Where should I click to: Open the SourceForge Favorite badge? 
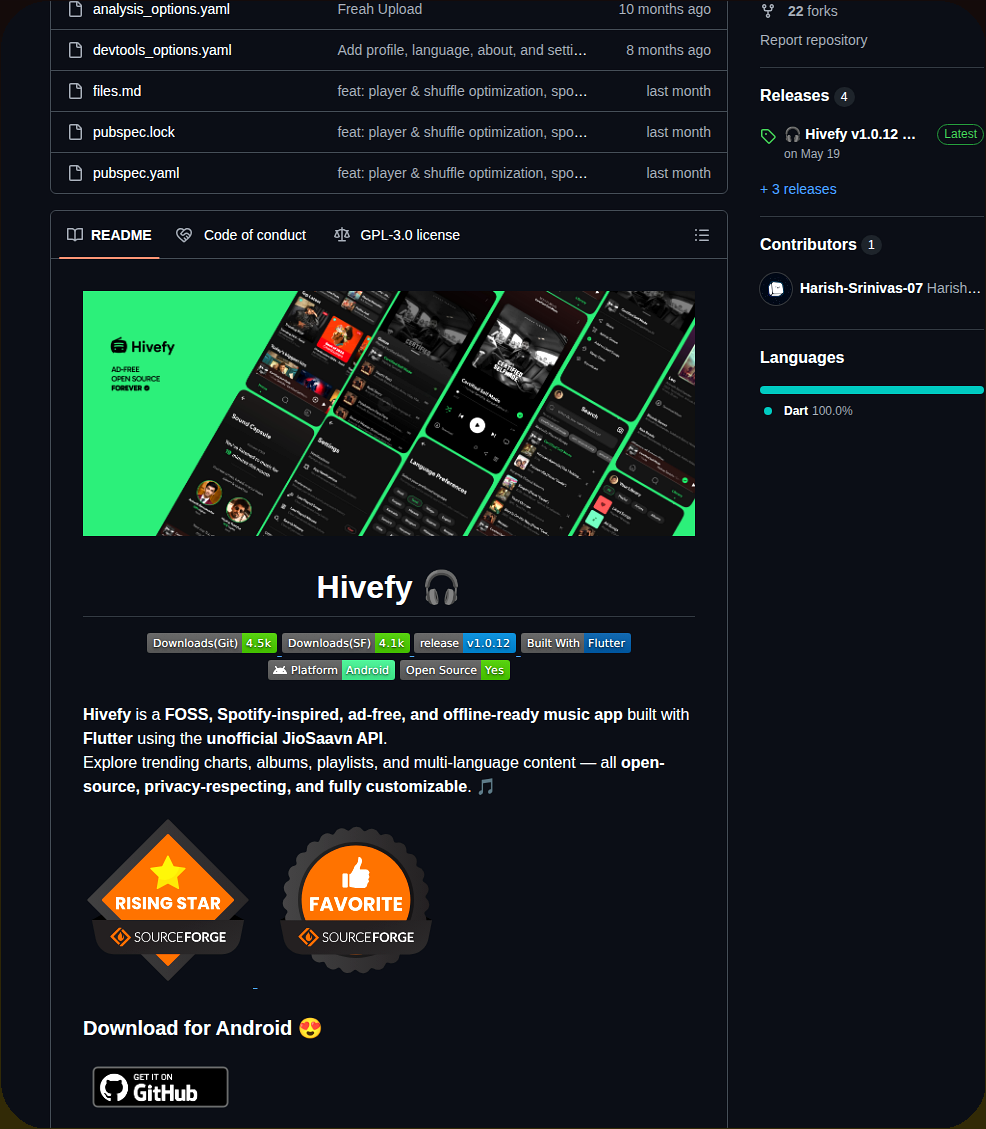pos(356,900)
